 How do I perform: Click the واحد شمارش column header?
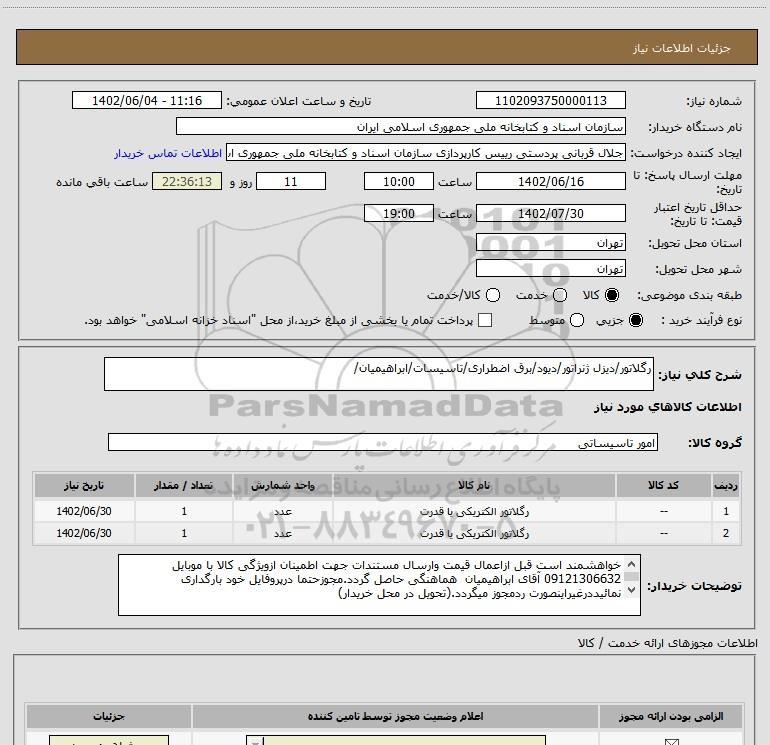283,485
